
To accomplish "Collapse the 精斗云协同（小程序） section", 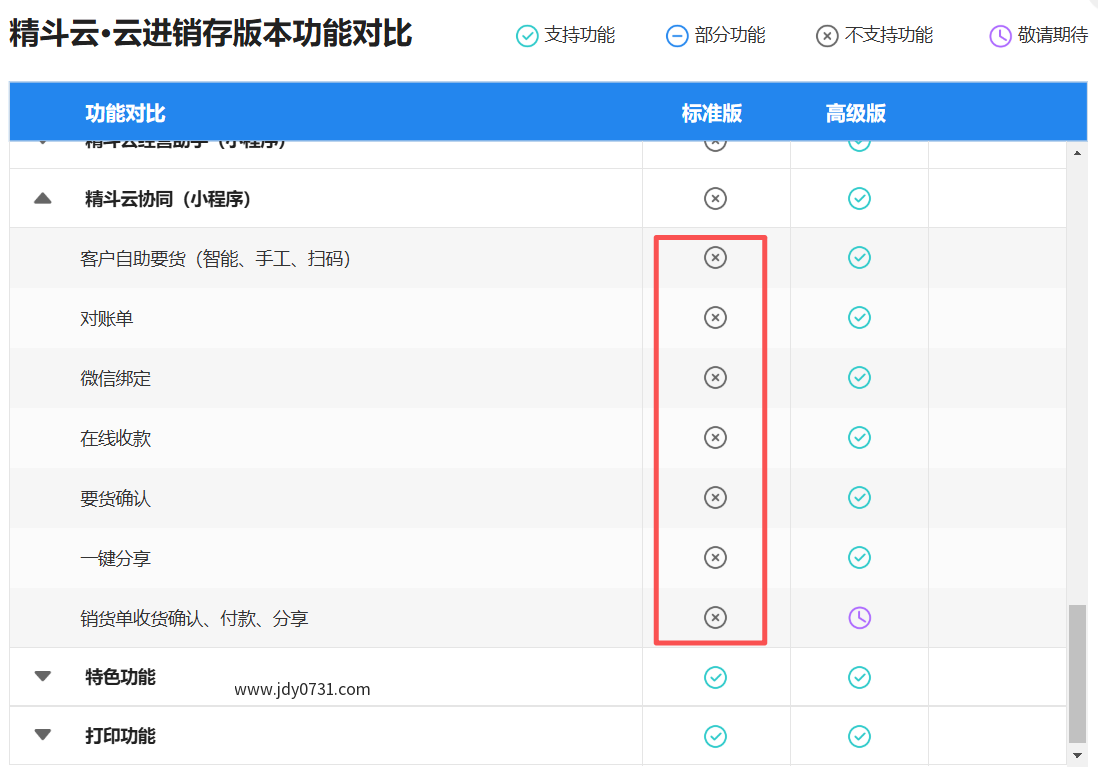I will click(x=42, y=199).
